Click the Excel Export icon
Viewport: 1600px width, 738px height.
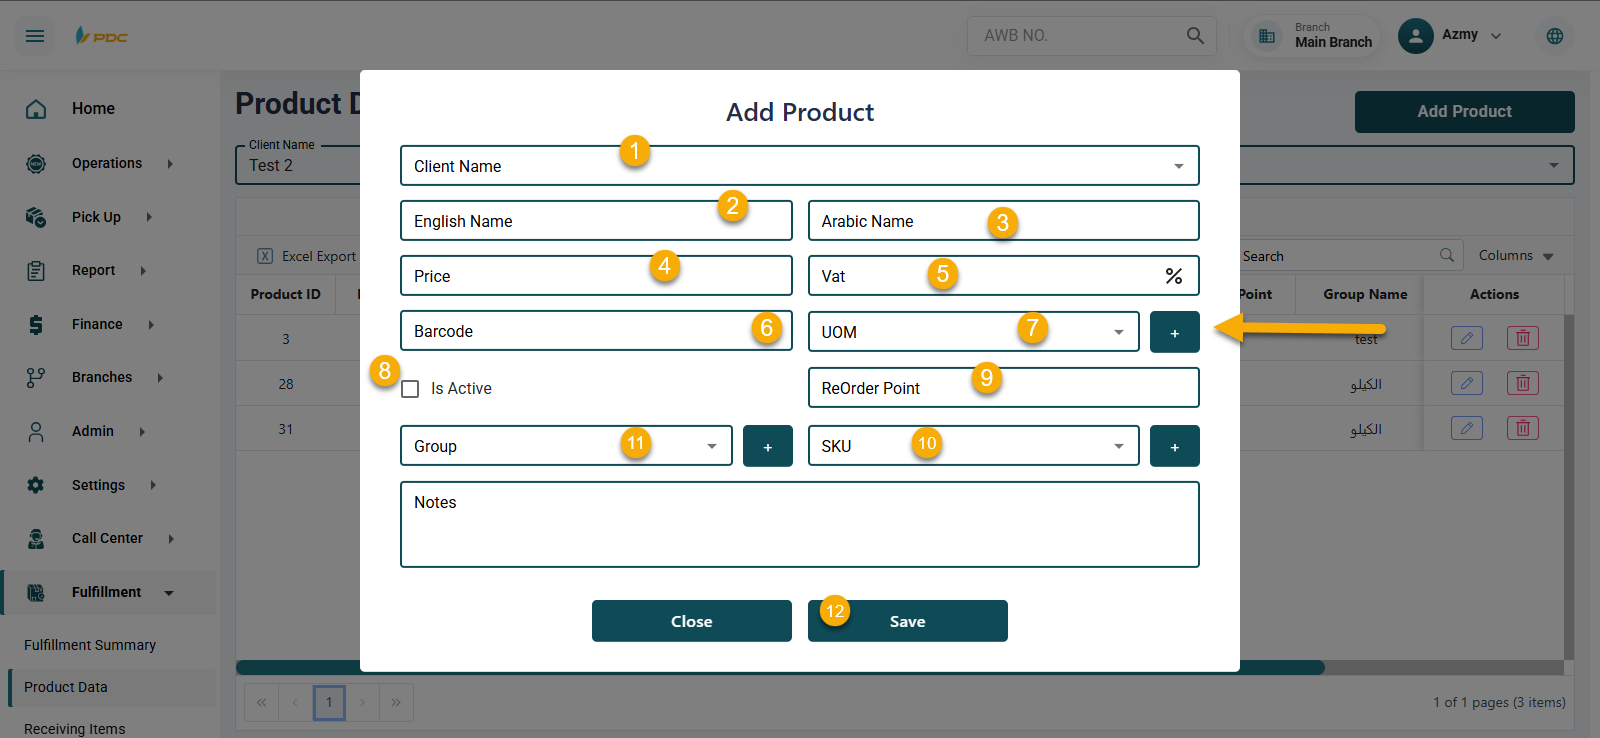point(265,256)
